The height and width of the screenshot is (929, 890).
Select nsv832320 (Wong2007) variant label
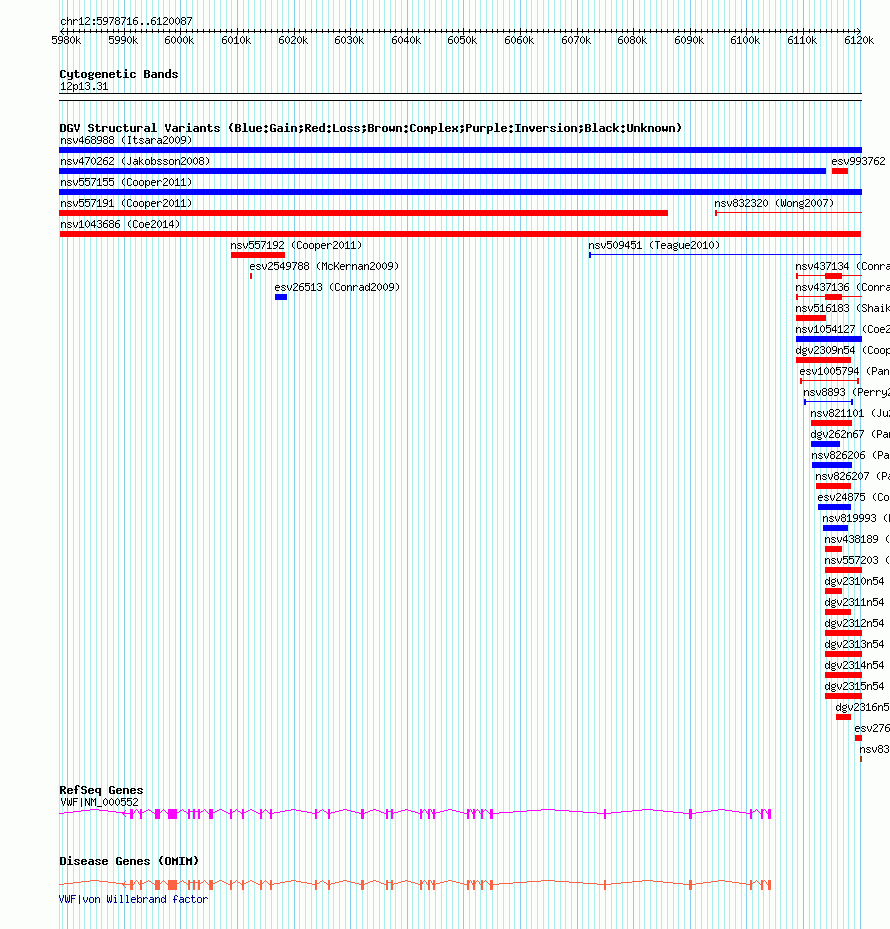(x=774, y=203)
